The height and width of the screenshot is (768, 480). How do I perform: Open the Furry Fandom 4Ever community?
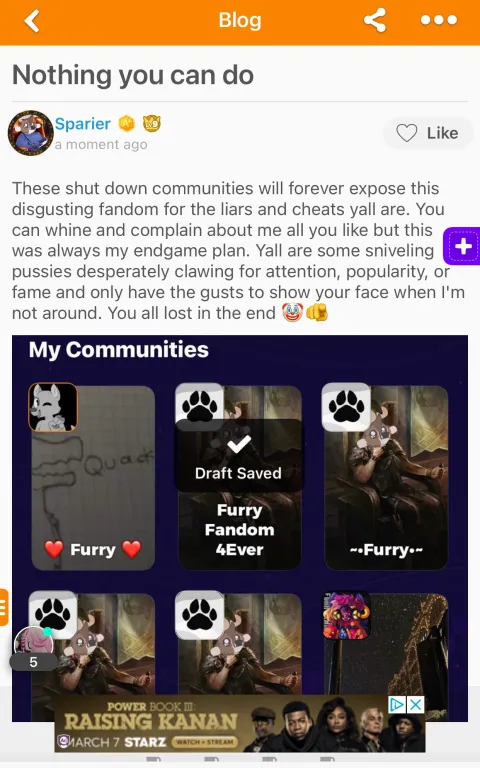point(239,530)
